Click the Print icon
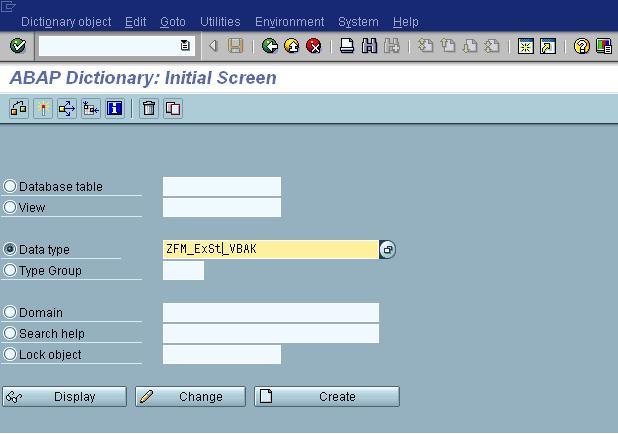Viewport: 618px width, 434px height. (x=347, y=46)
